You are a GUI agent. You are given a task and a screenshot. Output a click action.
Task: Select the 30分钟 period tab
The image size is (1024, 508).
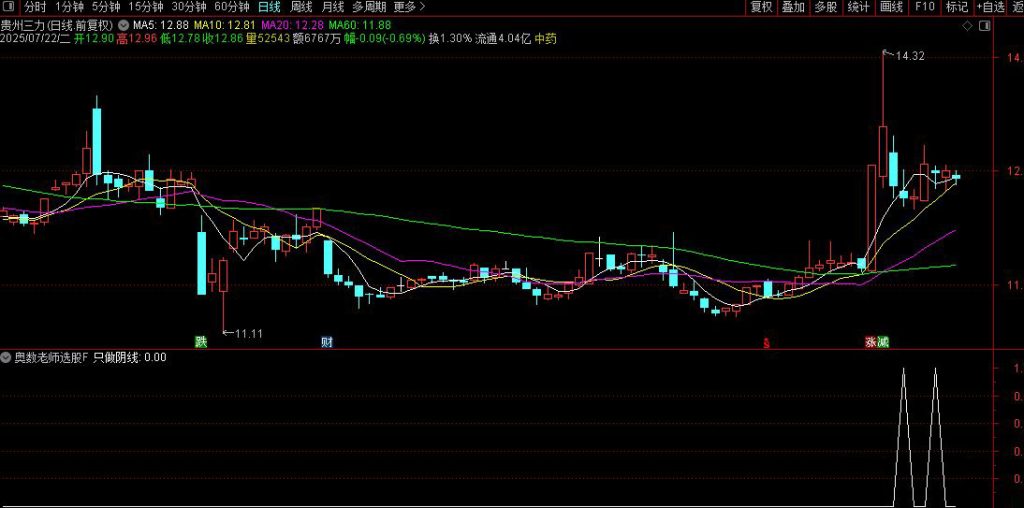(x=188, y=7)
